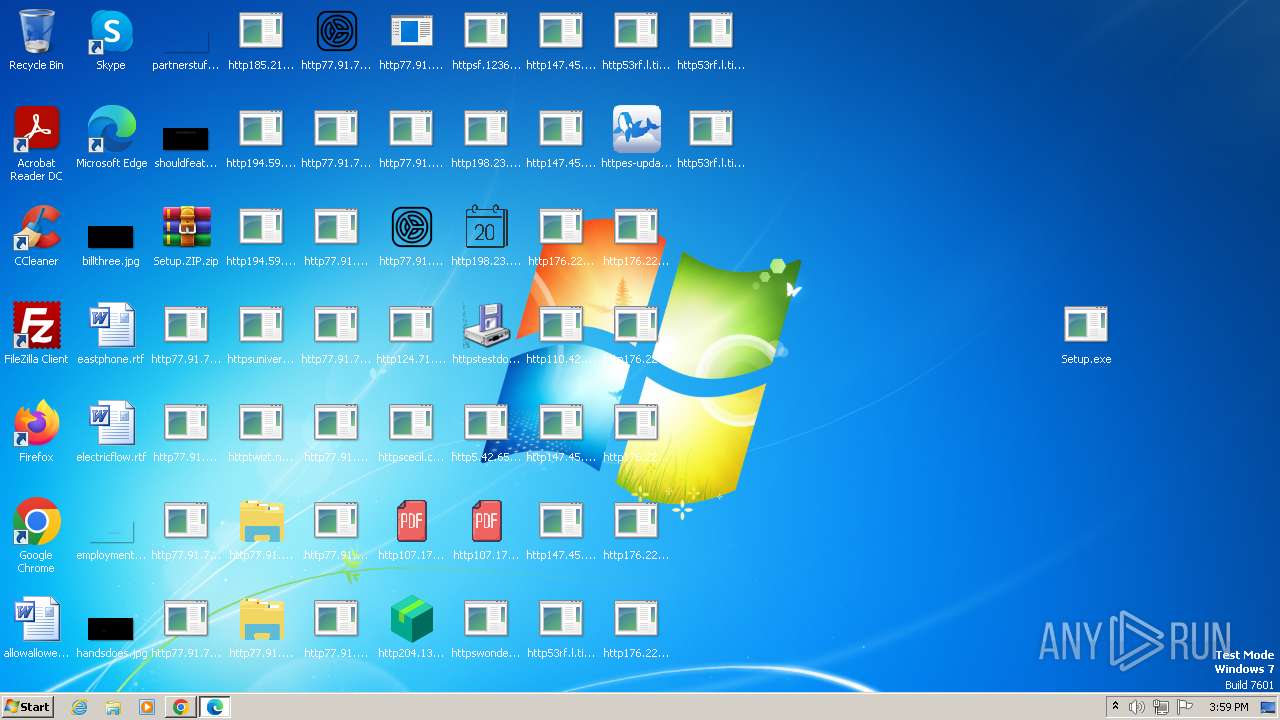Select the allowallowe... Word document icon
The height and width of the screenshot is (720, 1280).
pyautogui.click(x=36, y=629)
